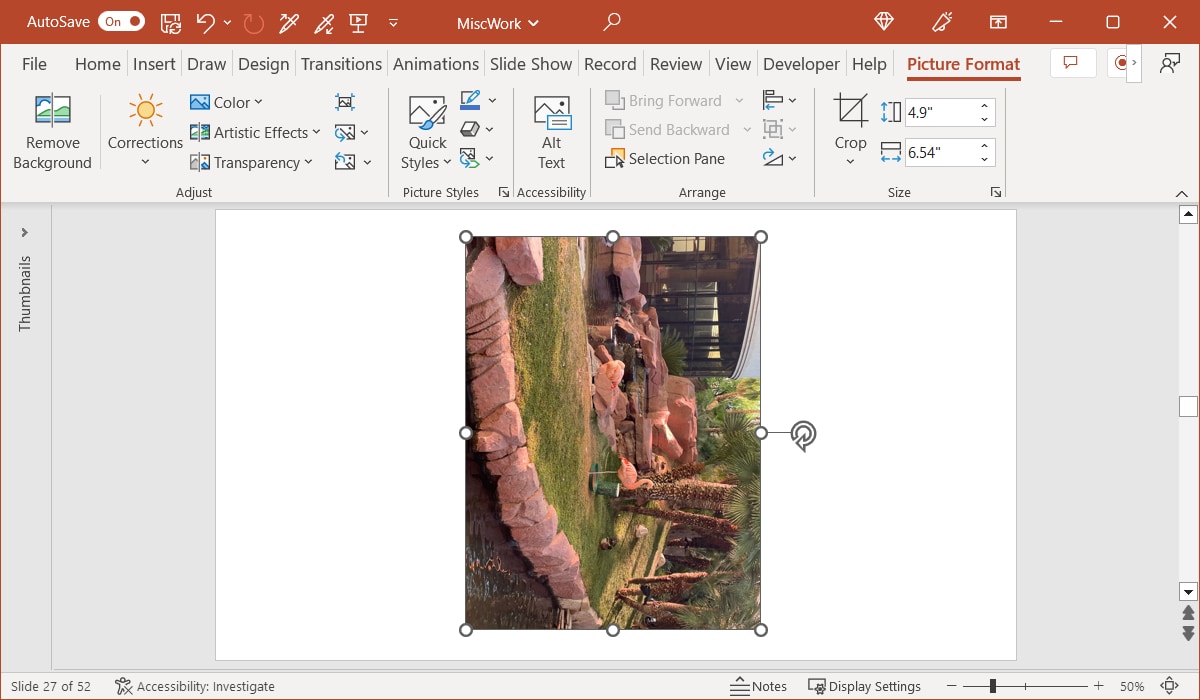
Task: Click the Change Picture icon
Action: 347,131
